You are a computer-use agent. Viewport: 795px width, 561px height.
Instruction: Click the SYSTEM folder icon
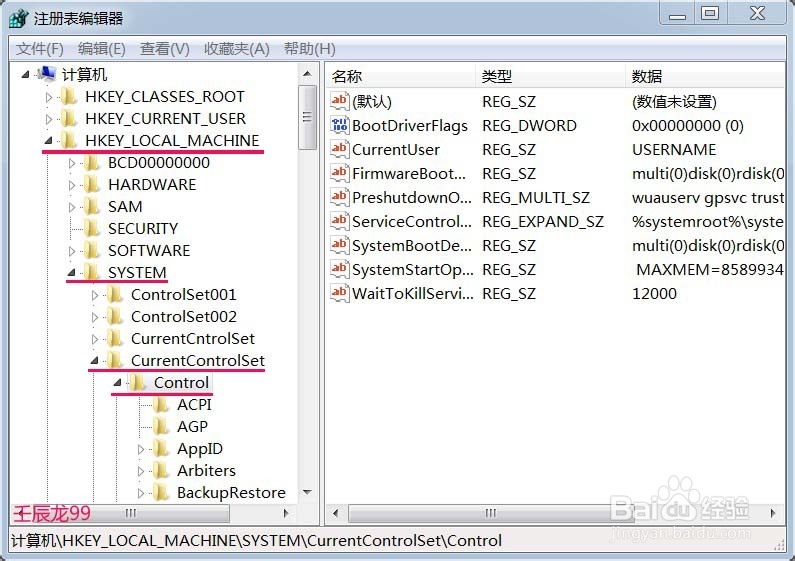[92, 272]
